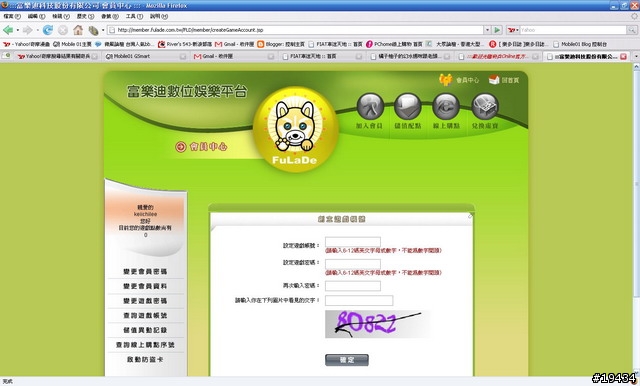The height and width of the screenshot is (386, 640).
Task: Open the Yahoo search engine selector
Action: (x=513, y=30)
